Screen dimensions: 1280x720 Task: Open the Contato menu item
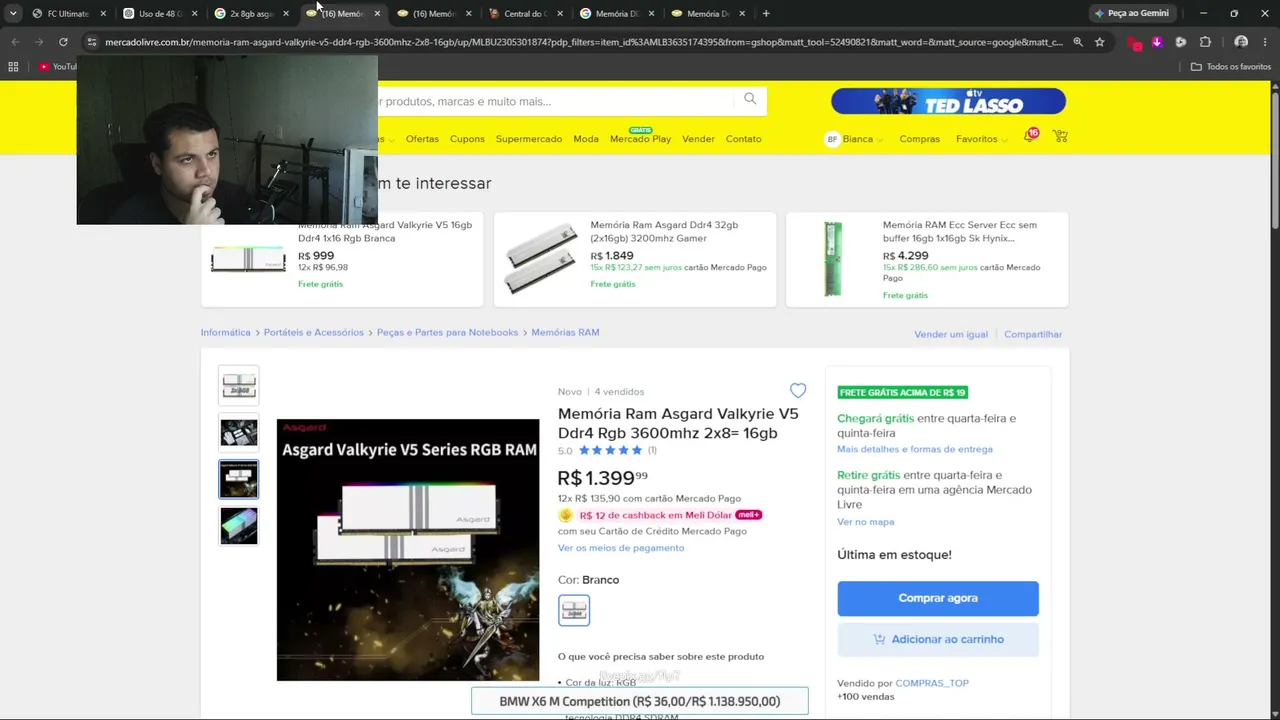point(743,139)
